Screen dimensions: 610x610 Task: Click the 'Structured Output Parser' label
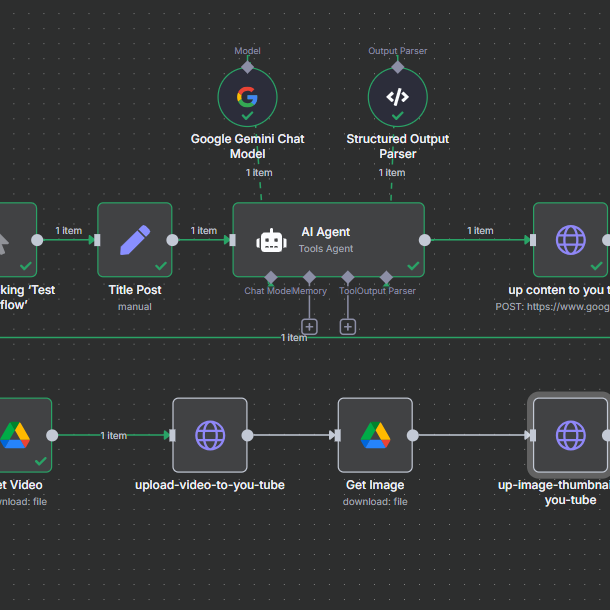[398, 146]
